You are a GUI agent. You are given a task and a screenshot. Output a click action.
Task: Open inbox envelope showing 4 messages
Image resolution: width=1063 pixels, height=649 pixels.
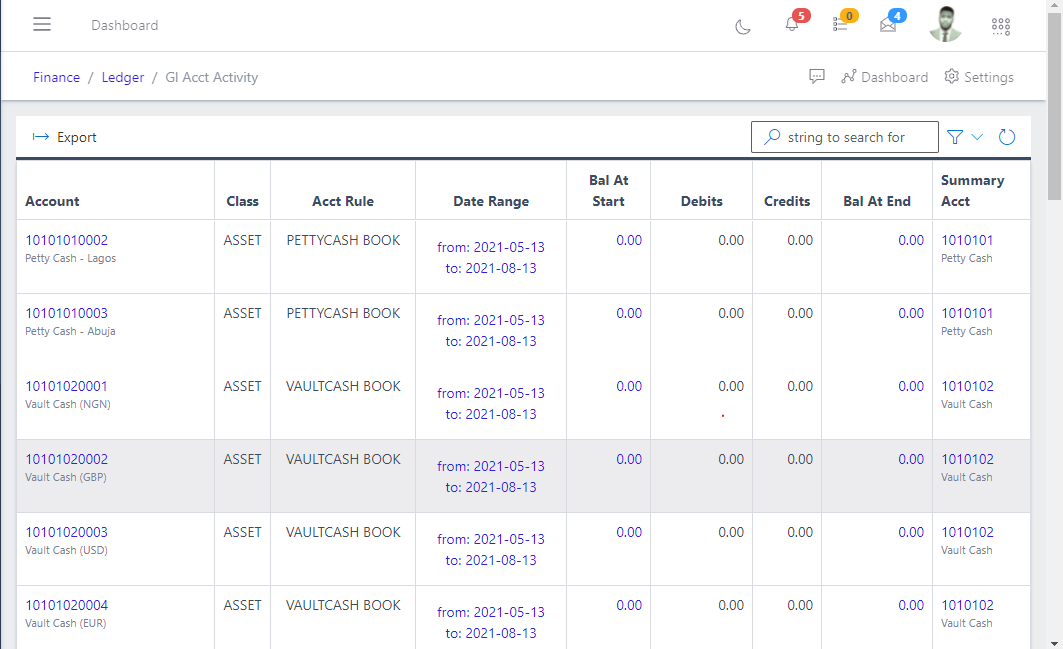(x=890, y=27)
